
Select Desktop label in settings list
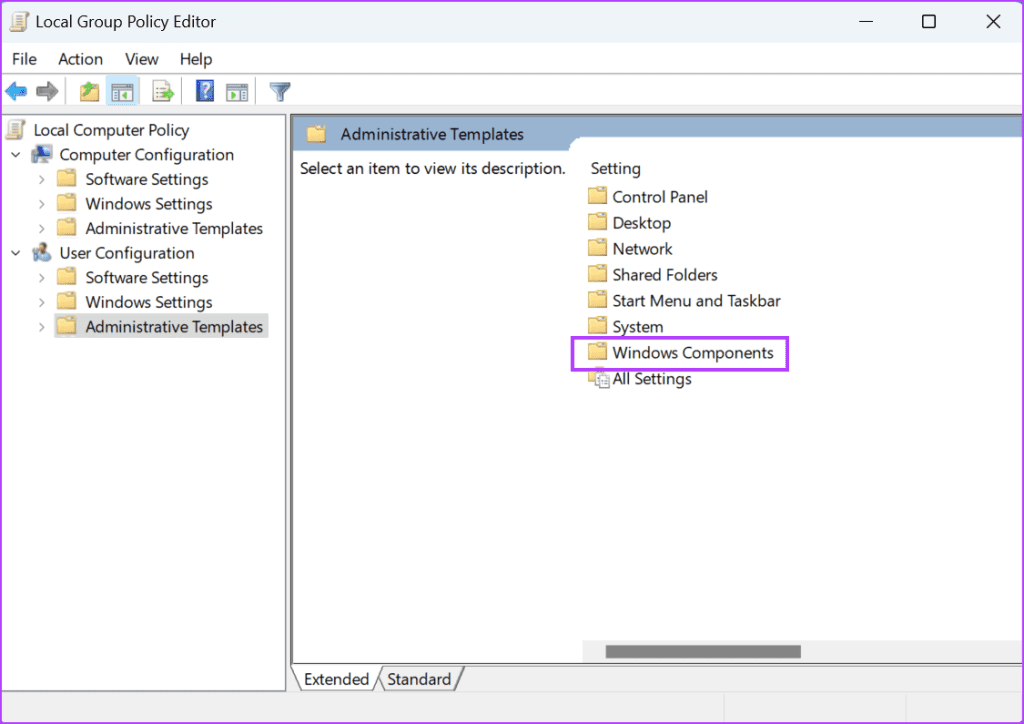tap(641, 223)
